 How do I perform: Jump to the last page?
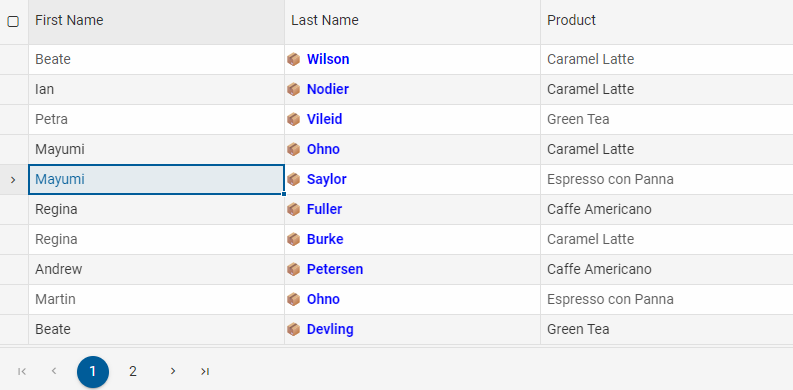204,372
